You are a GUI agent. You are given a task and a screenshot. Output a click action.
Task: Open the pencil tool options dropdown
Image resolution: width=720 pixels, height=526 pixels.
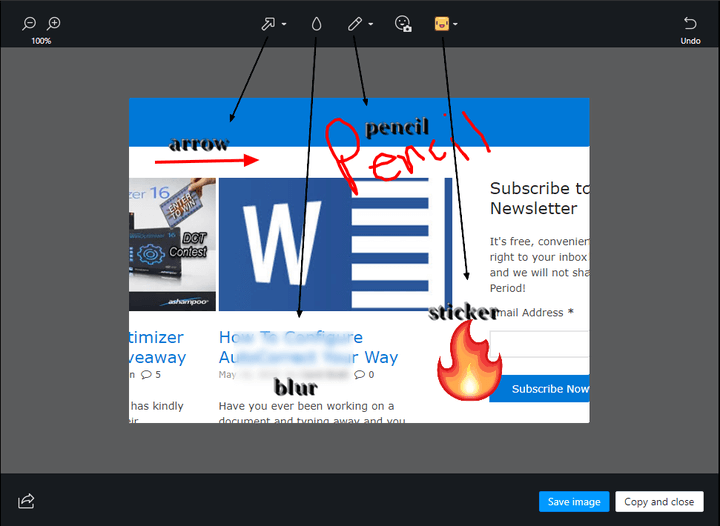coord(371,24)
